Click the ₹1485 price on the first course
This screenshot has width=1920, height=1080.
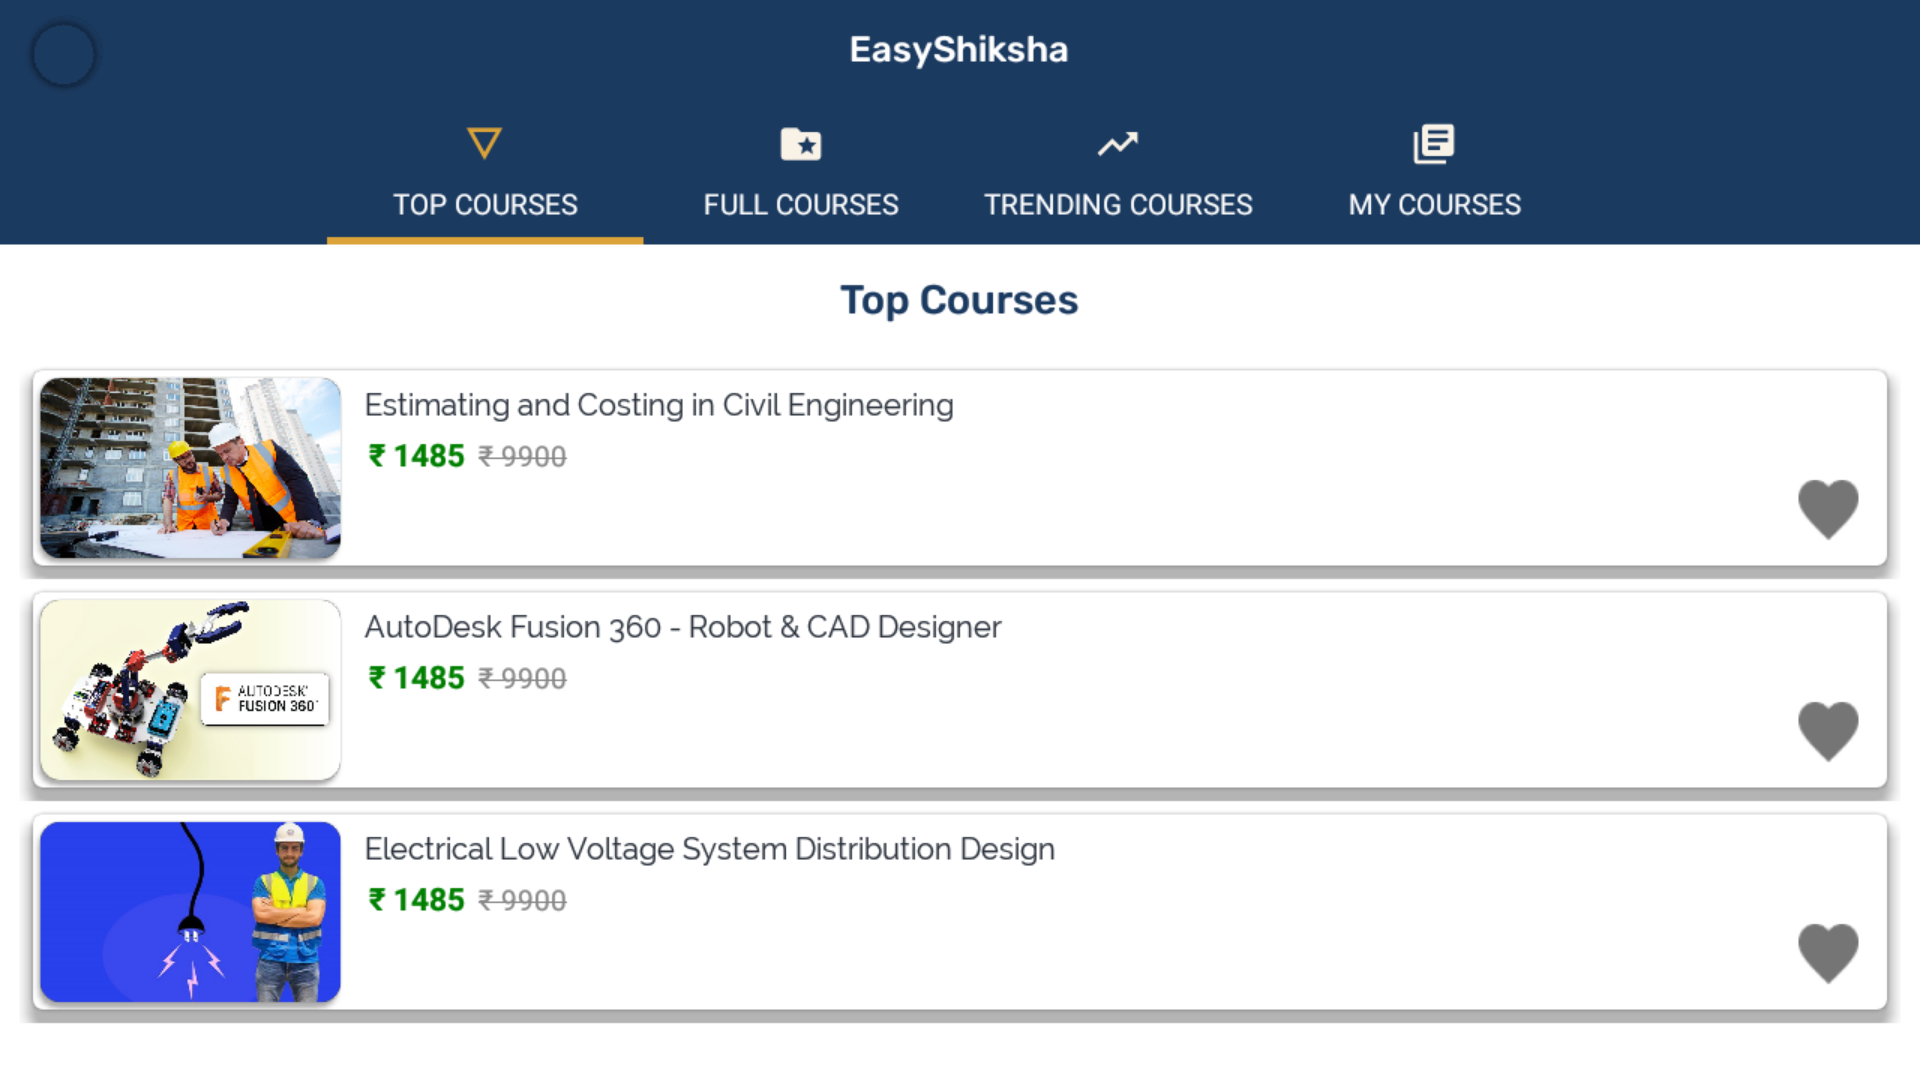coord(414,455)
